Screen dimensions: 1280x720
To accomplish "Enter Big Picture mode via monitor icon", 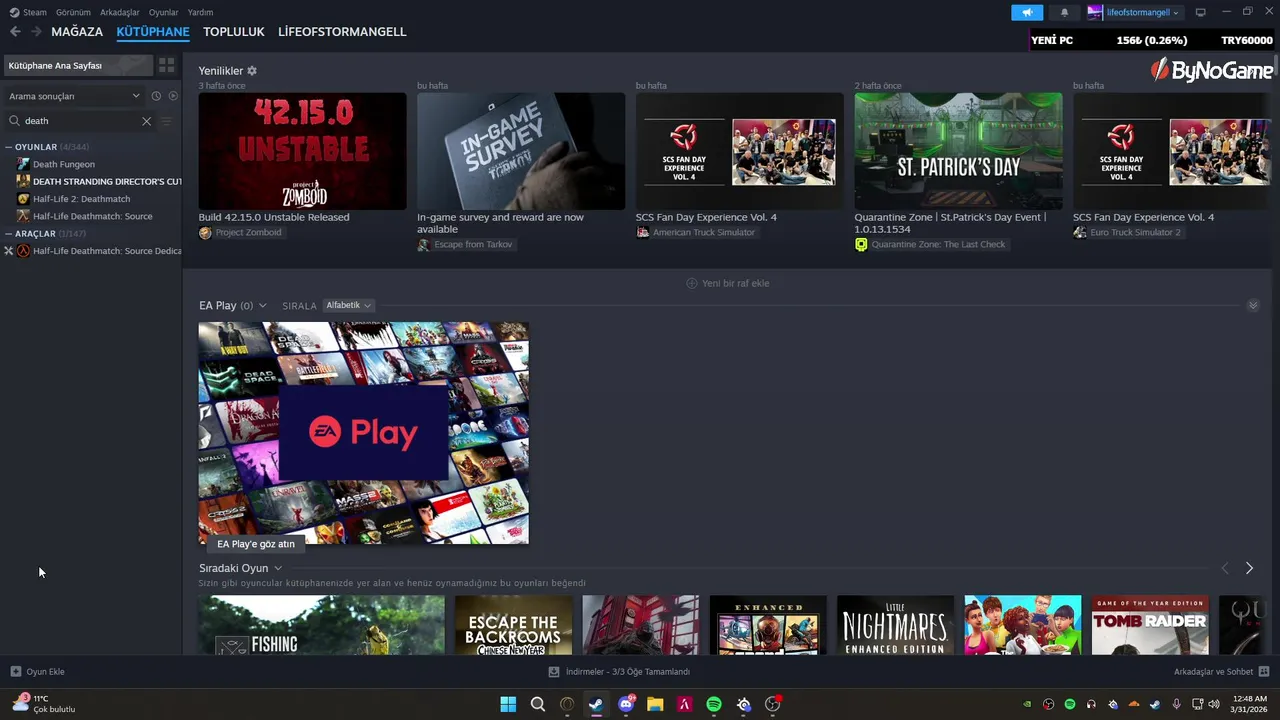I will [1200, 12].
